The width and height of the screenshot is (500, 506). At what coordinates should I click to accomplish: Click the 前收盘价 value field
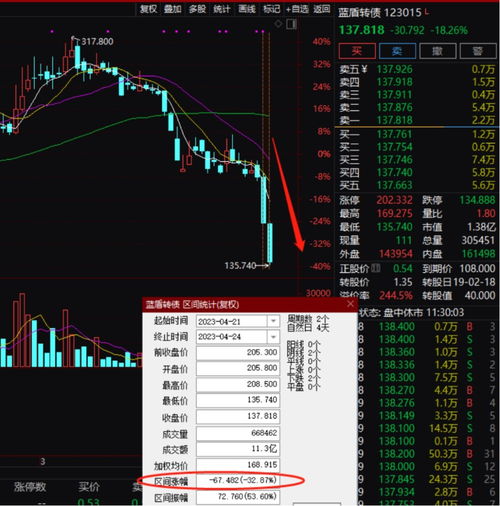tap(238, 353)
